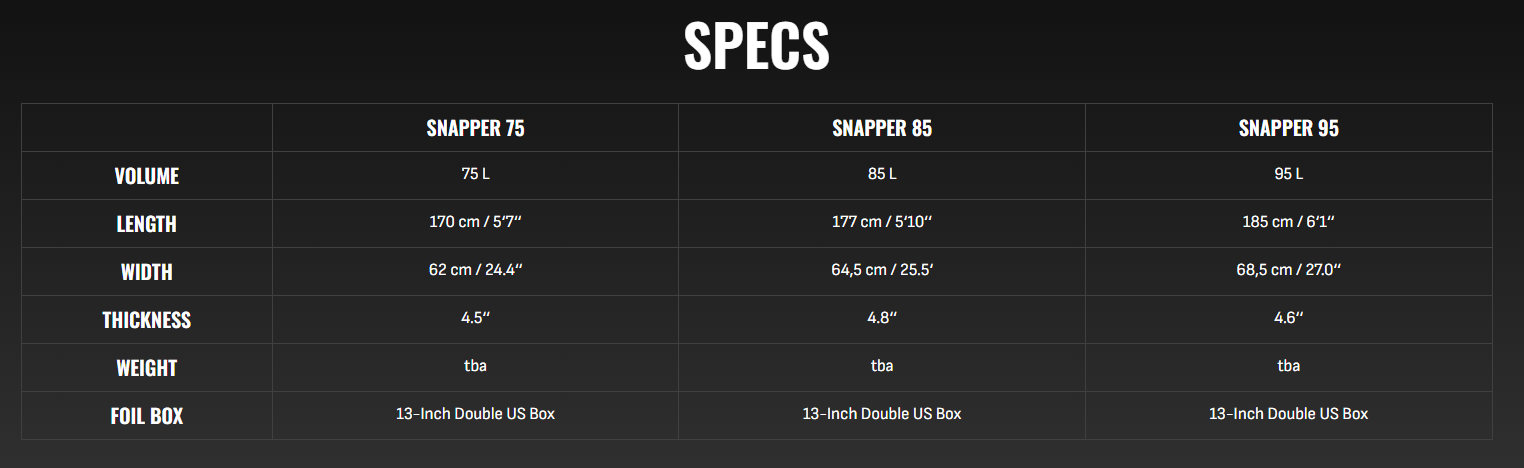Click the Foil Box row label
This screenshot has width=1524, height=468.
(147, 416)
